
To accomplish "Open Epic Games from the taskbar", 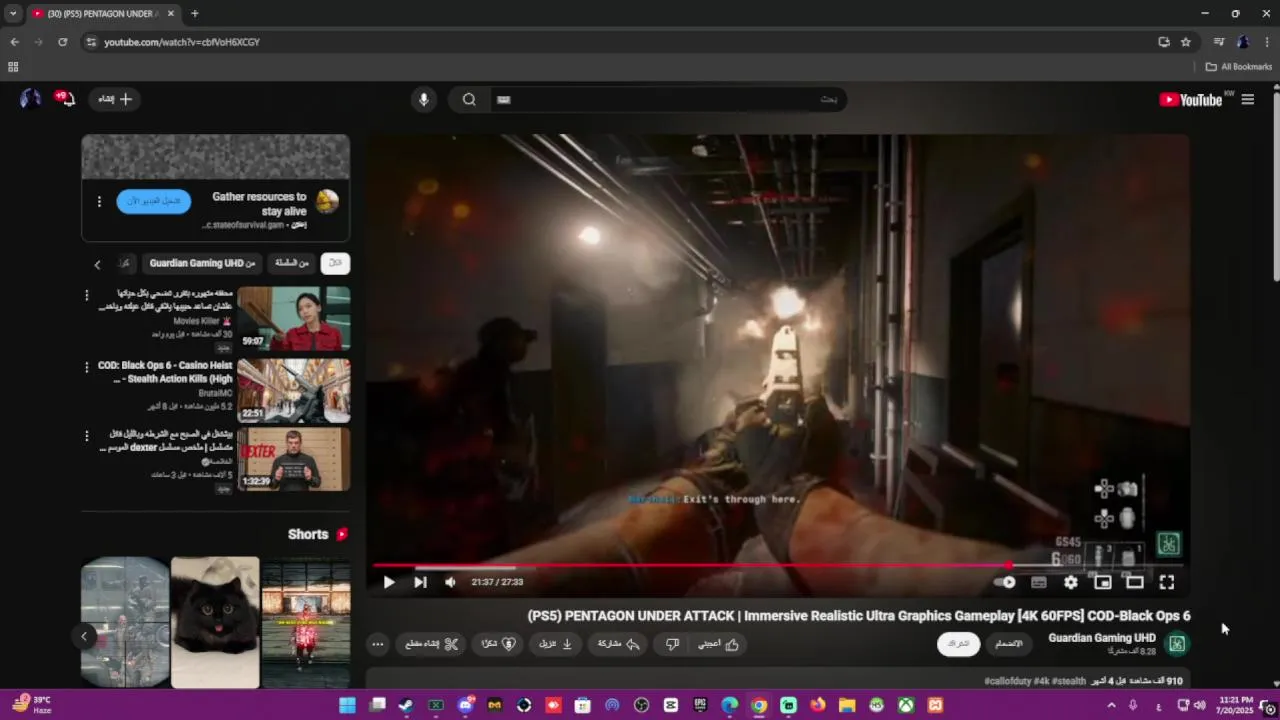I will pyautogui.click(x=700, y=705).
